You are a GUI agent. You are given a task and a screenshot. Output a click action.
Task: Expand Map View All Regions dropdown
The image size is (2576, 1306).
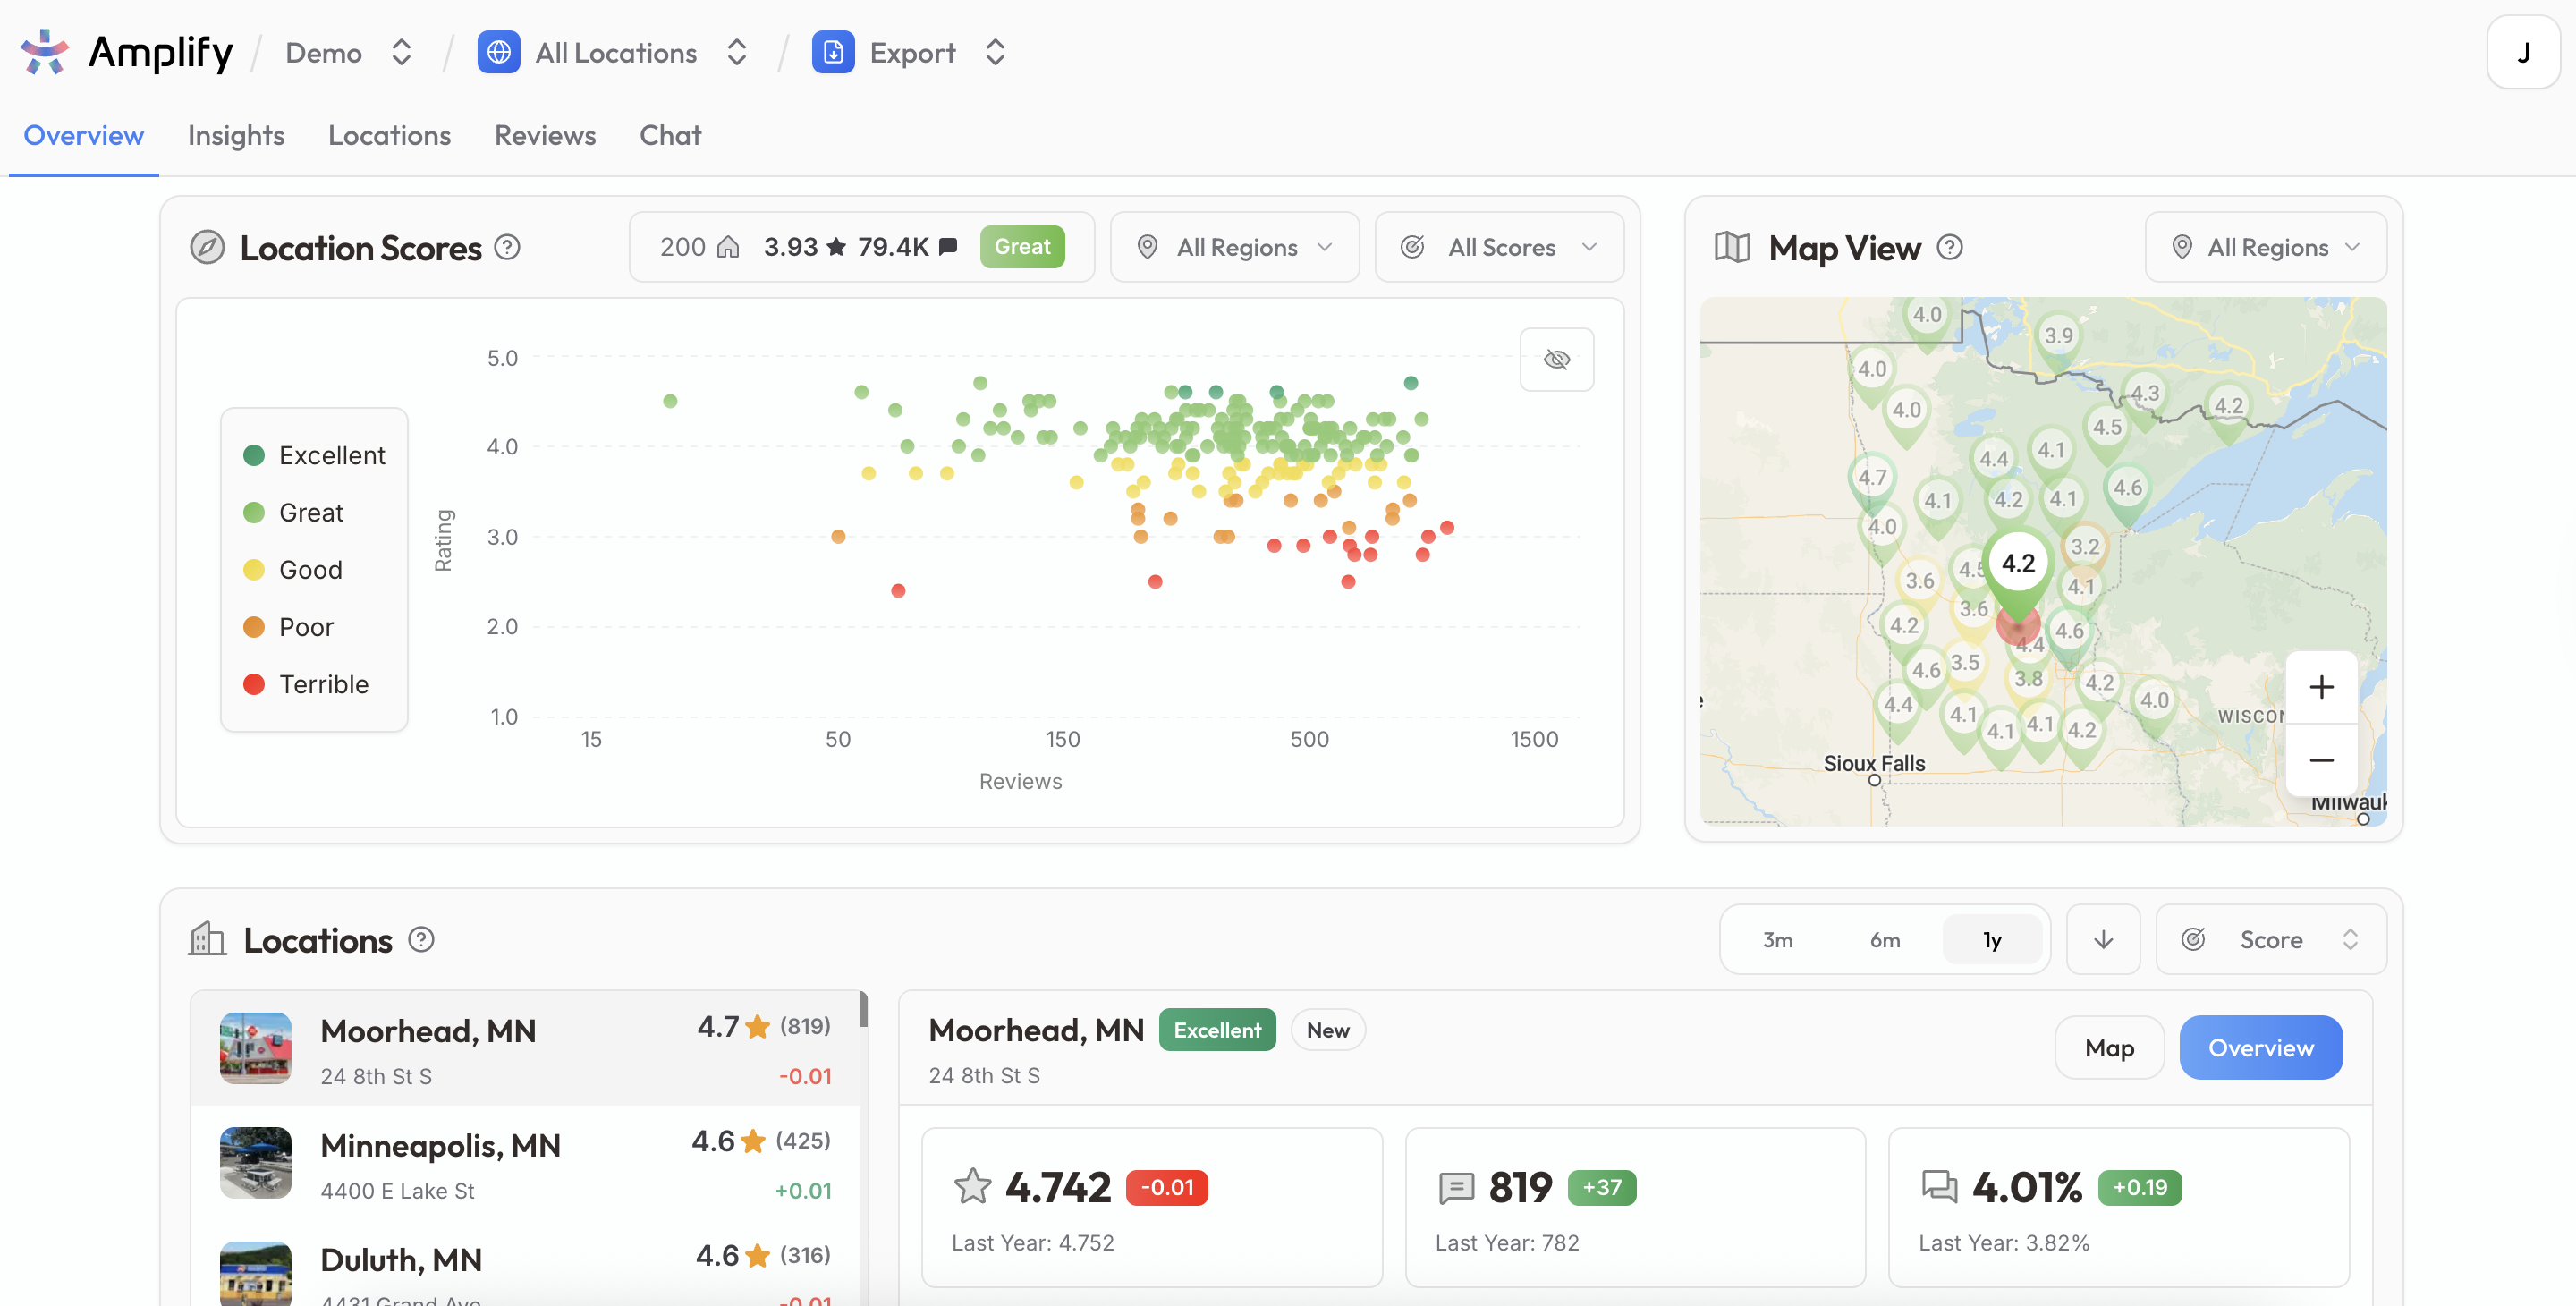(x=2266, y=247)
